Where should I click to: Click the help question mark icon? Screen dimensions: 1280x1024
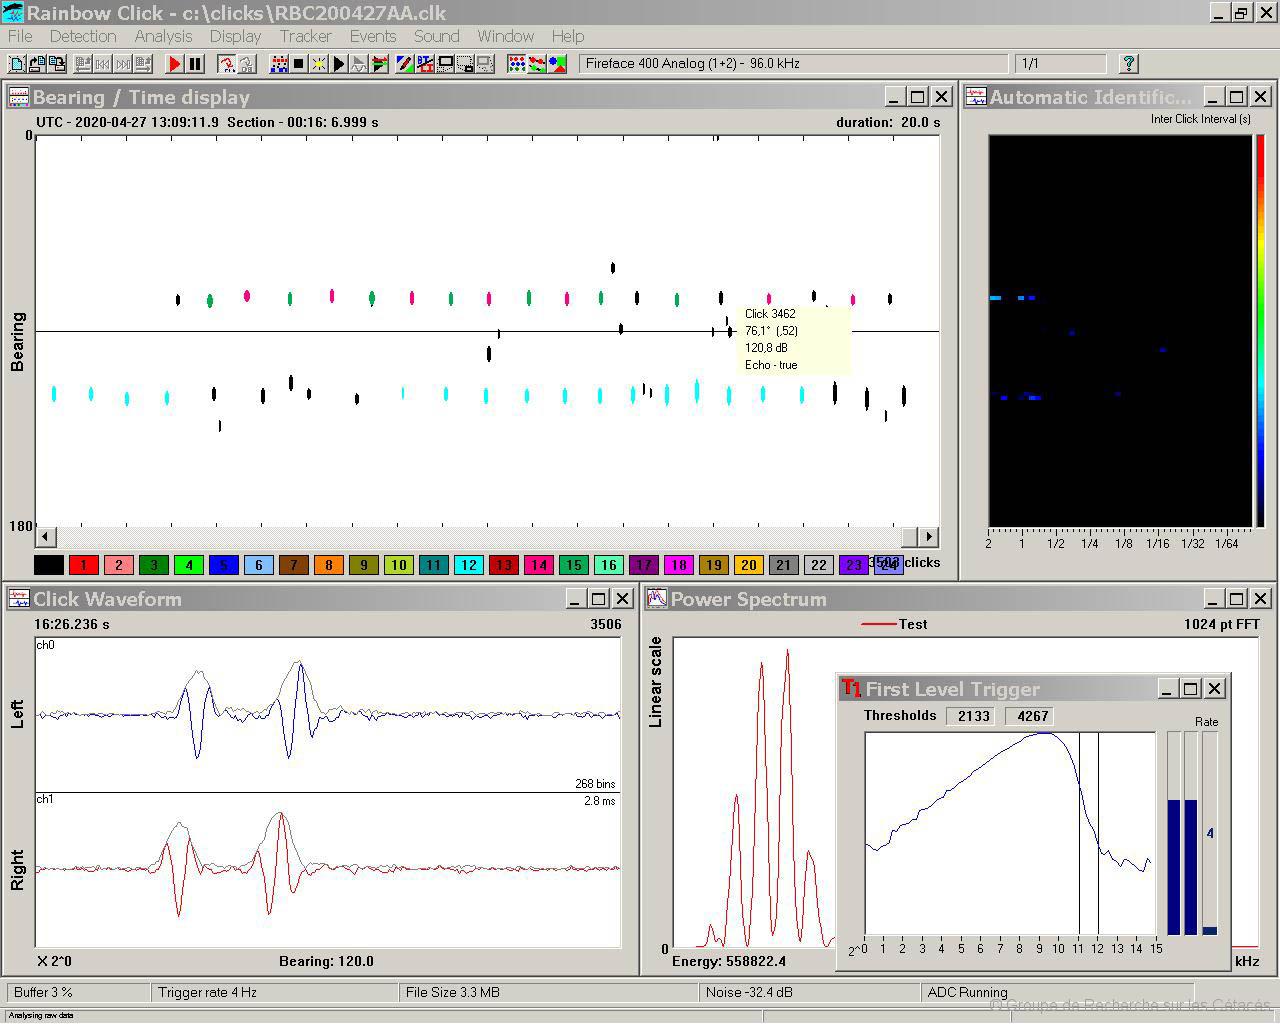(x=1129, y=64)
